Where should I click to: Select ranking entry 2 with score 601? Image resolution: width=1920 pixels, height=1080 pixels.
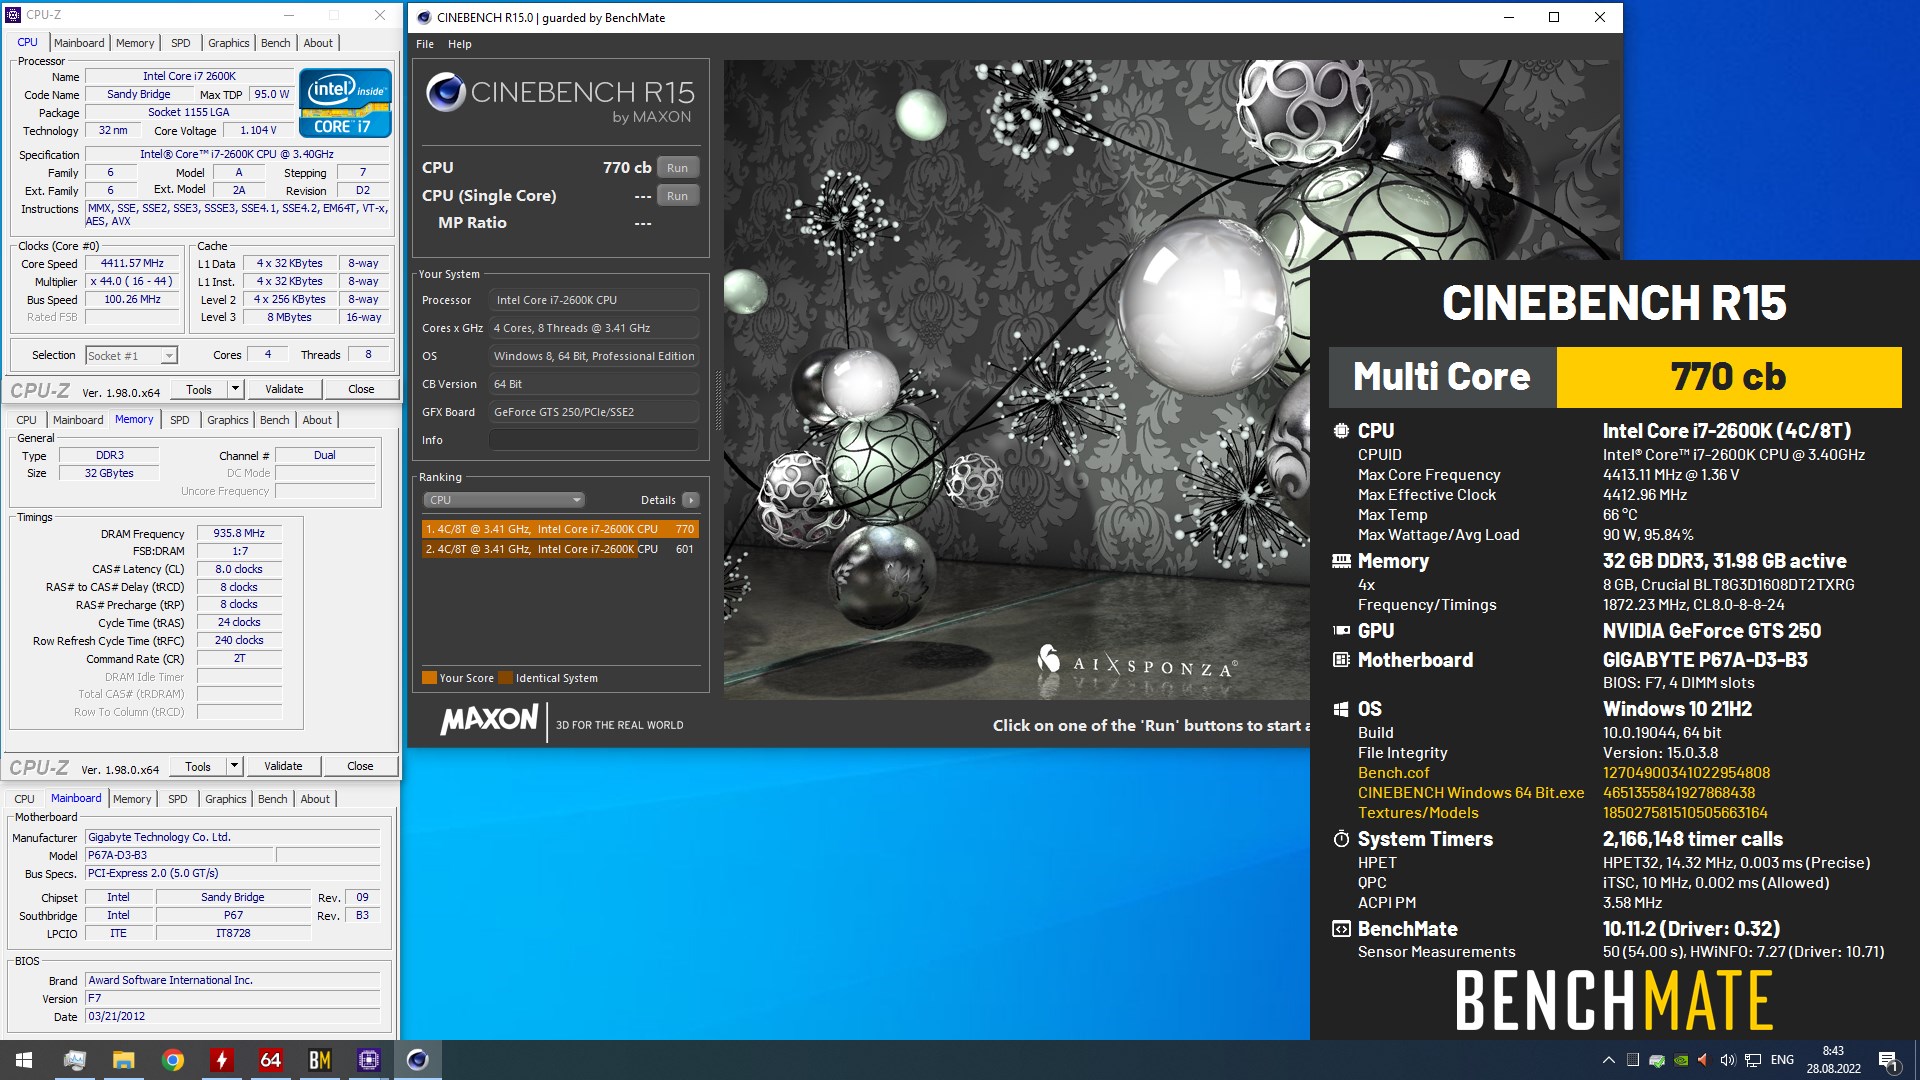pos(560,549)
